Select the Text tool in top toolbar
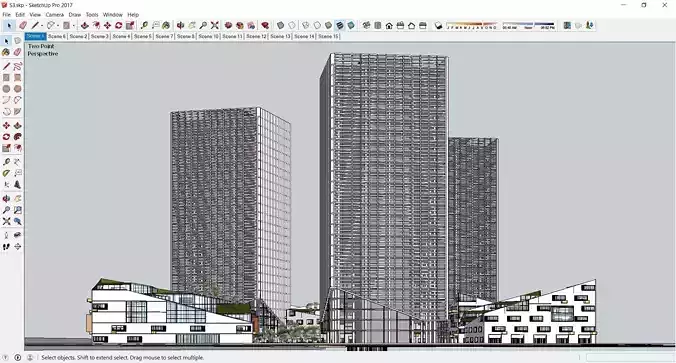This screenshot has height=363, width=676. (156, 25)
